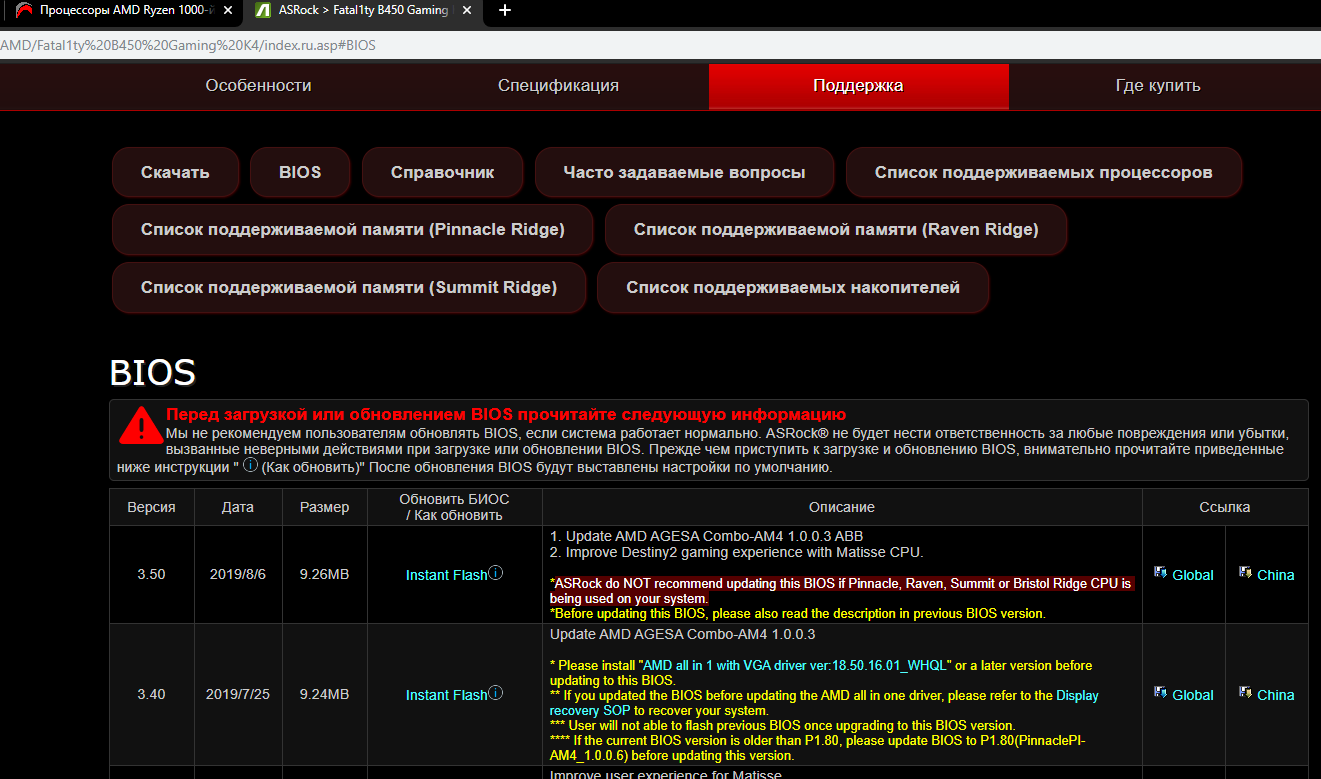Click the highlighted "ASRock do NOT recommend updating" note
The image size is (1321, 779).
click(x=841, y=590)
